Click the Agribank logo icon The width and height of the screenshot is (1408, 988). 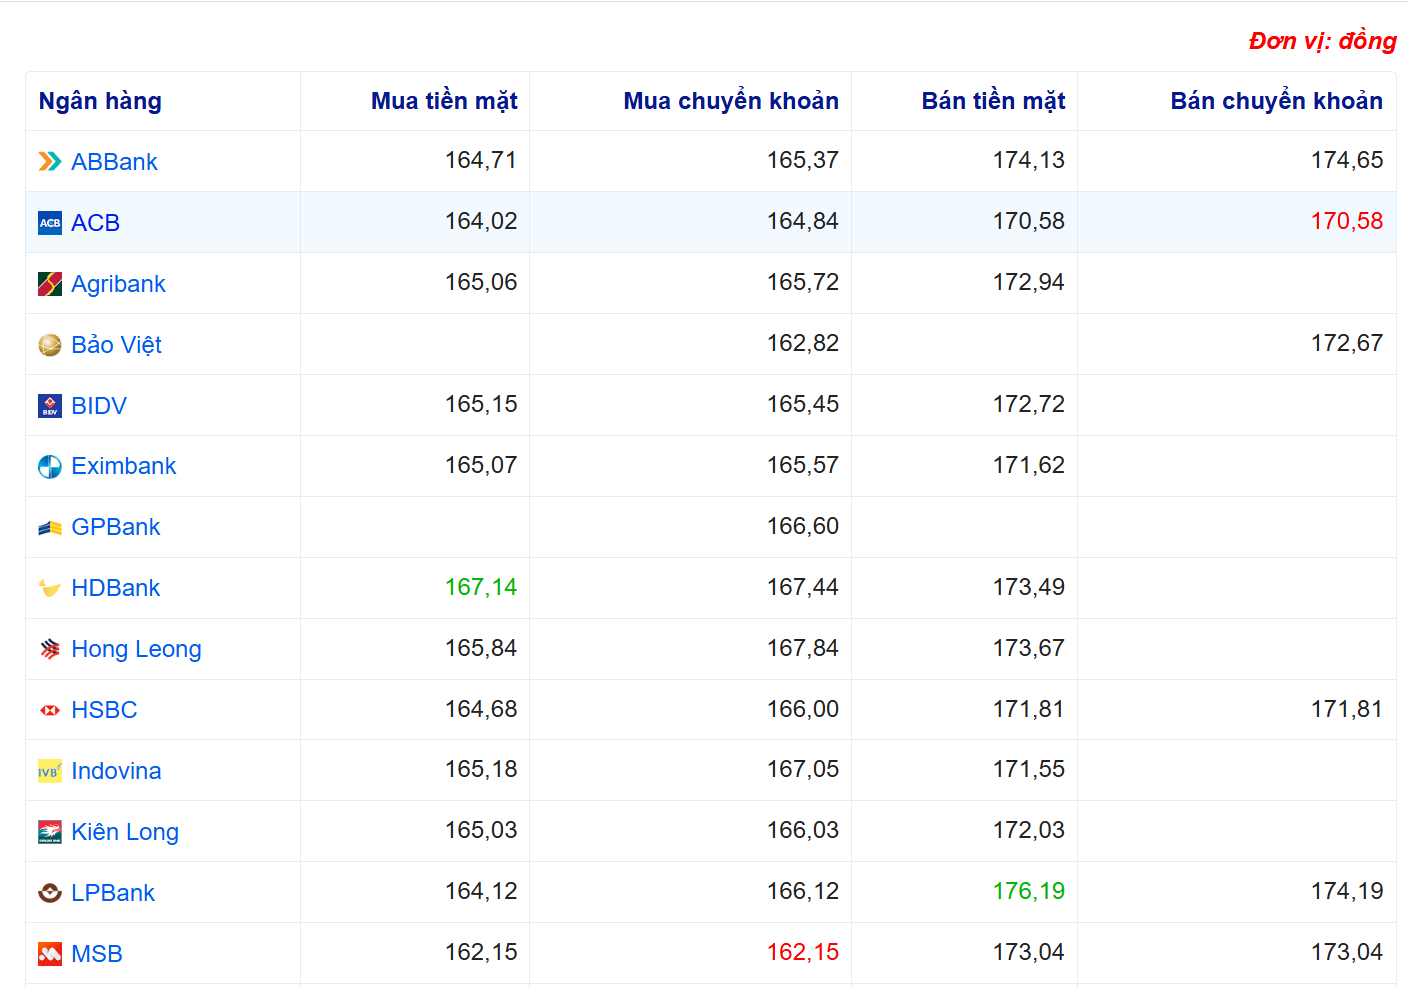point(50,284)
